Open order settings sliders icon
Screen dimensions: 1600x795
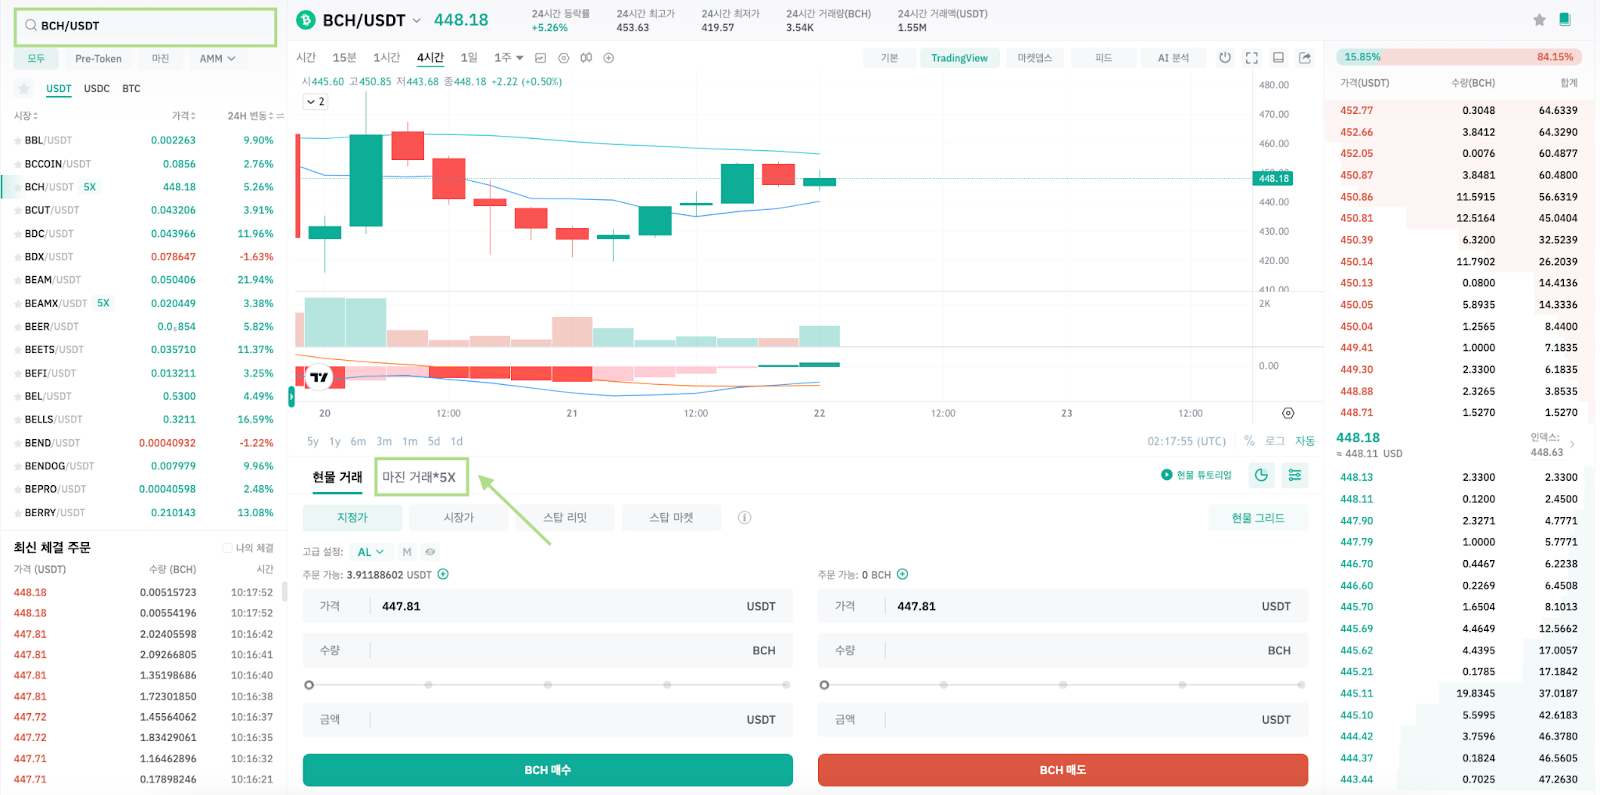pos(1295,475)
